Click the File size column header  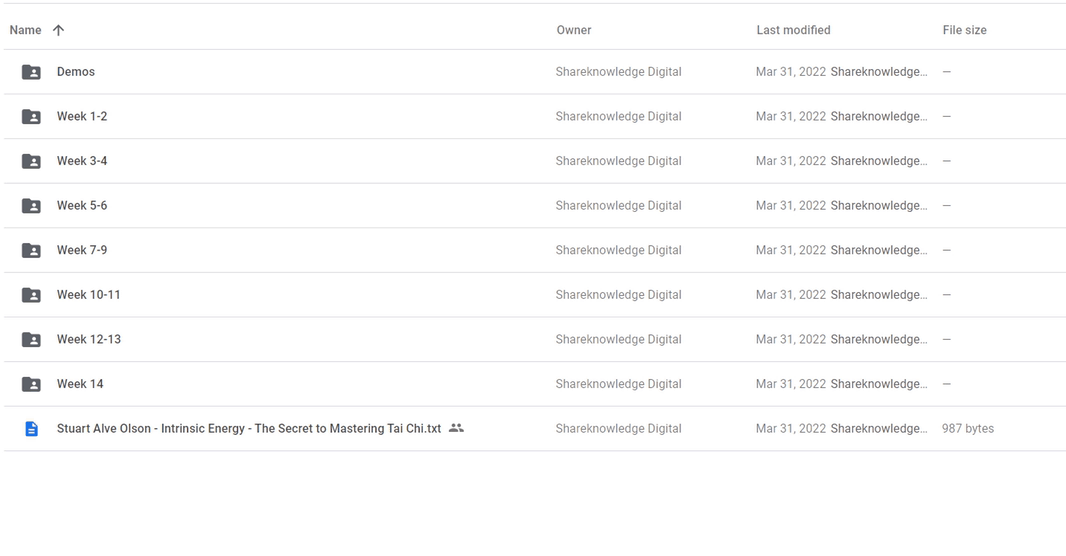964,30
